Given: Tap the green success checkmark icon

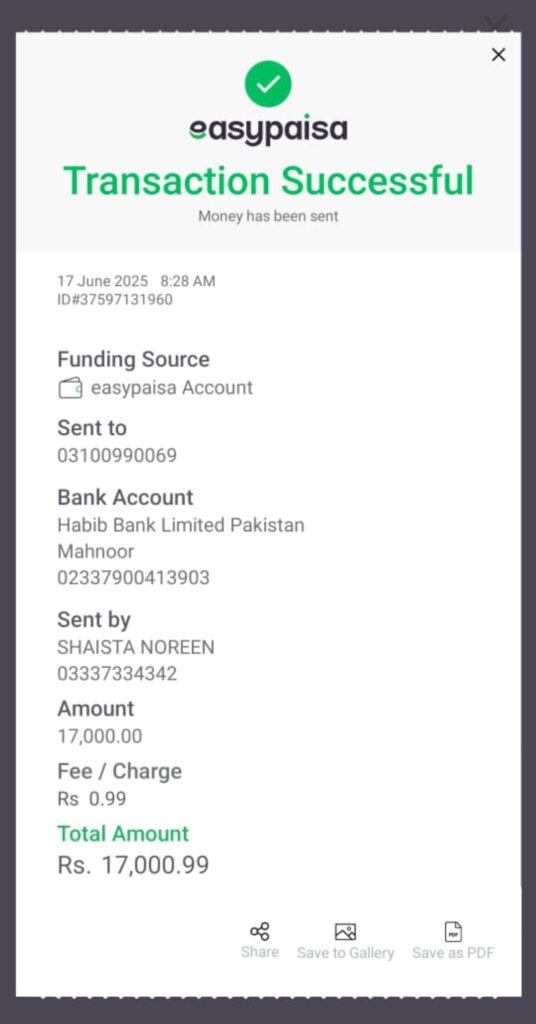Looking at the screenshot, I should click(x=268, y=84).
